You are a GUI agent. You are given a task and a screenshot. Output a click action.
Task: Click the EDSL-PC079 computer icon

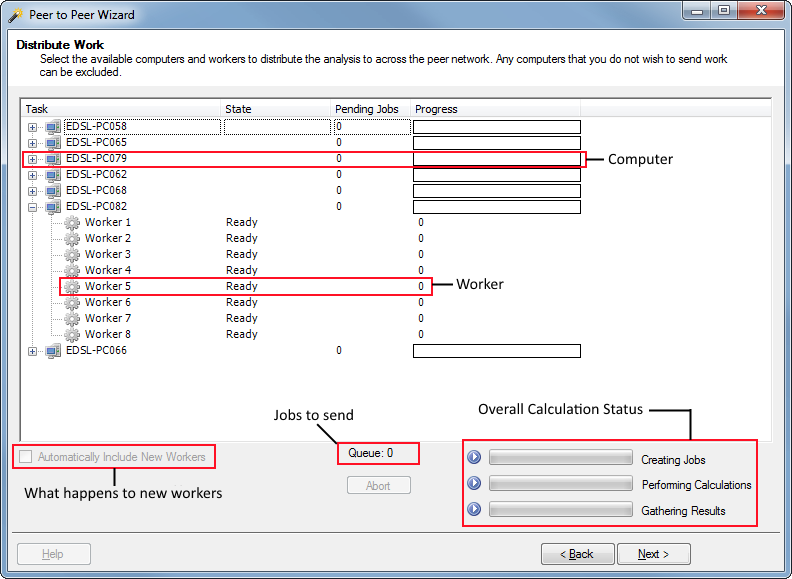tap(53, 159)
